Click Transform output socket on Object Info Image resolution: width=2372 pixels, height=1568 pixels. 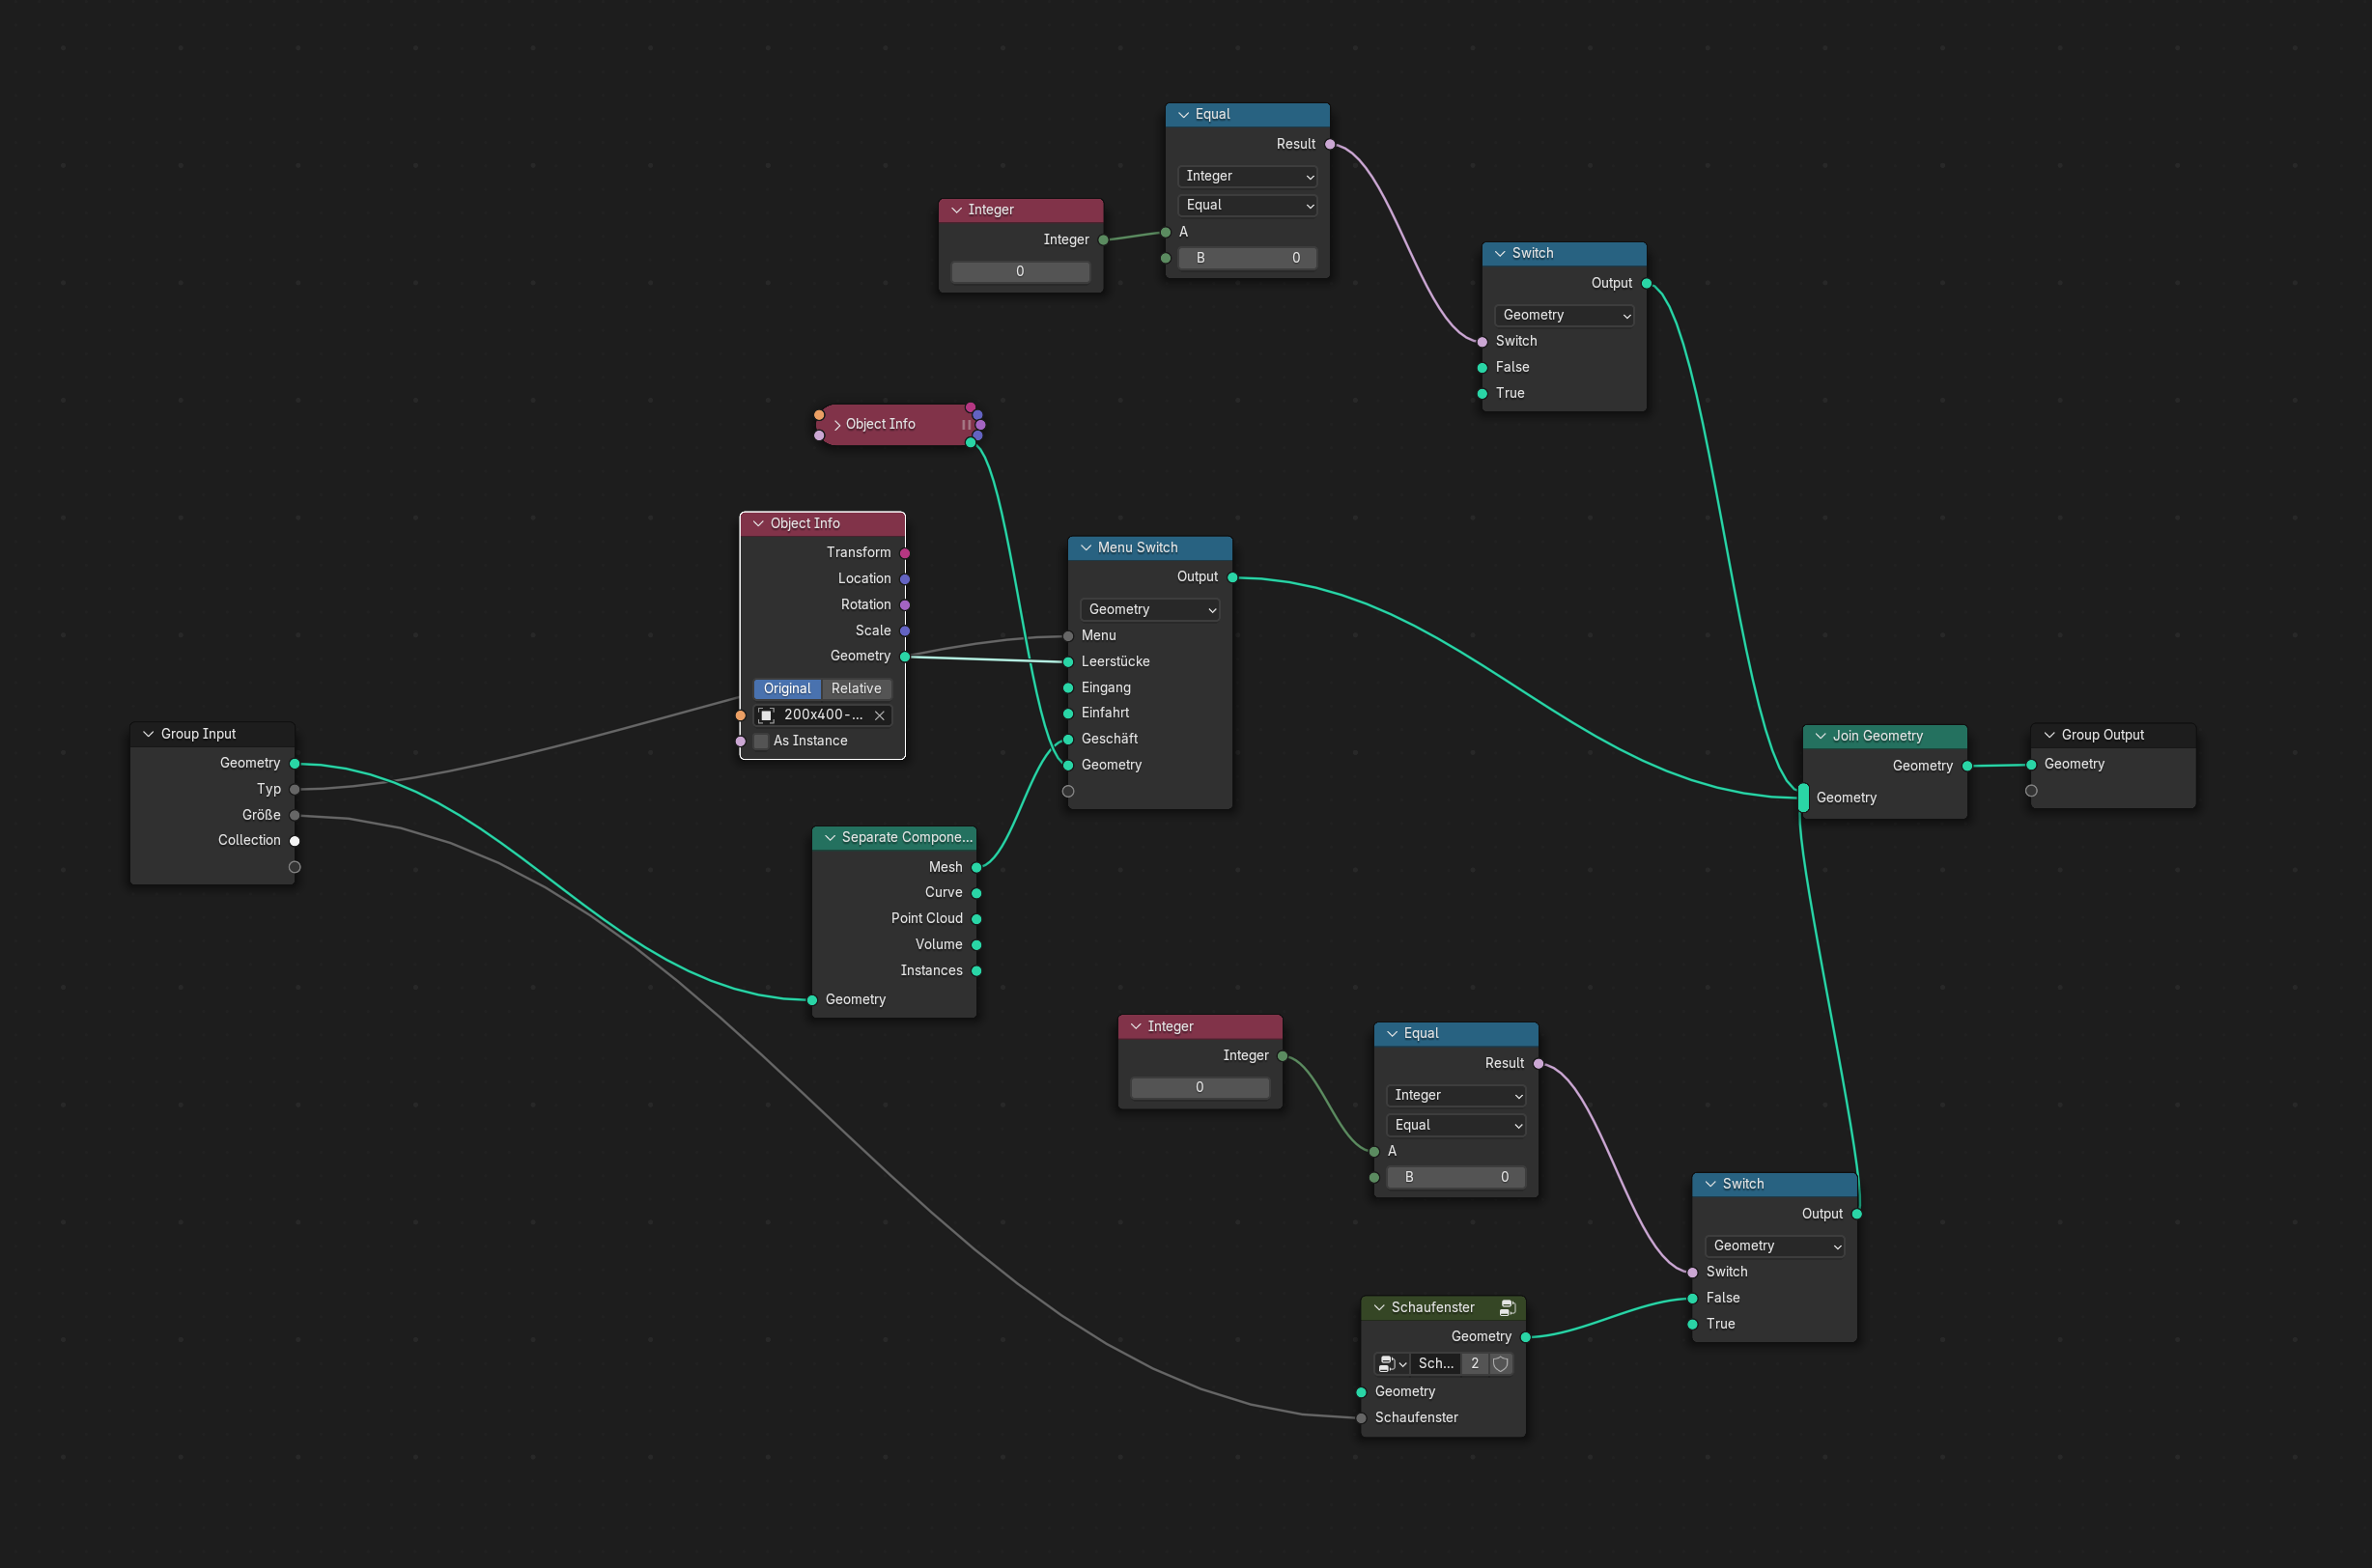[904, 553]
